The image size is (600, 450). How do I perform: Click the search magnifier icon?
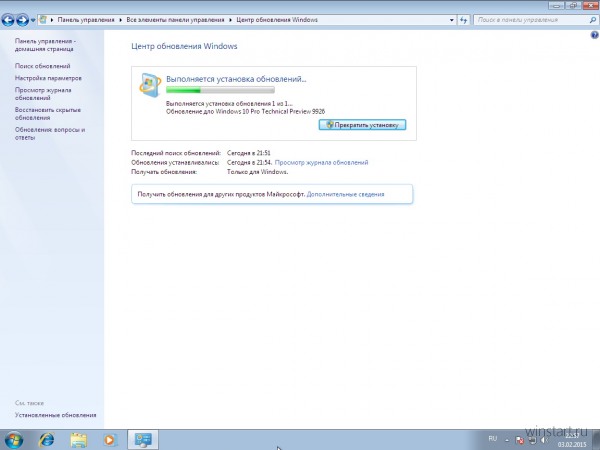593,20
